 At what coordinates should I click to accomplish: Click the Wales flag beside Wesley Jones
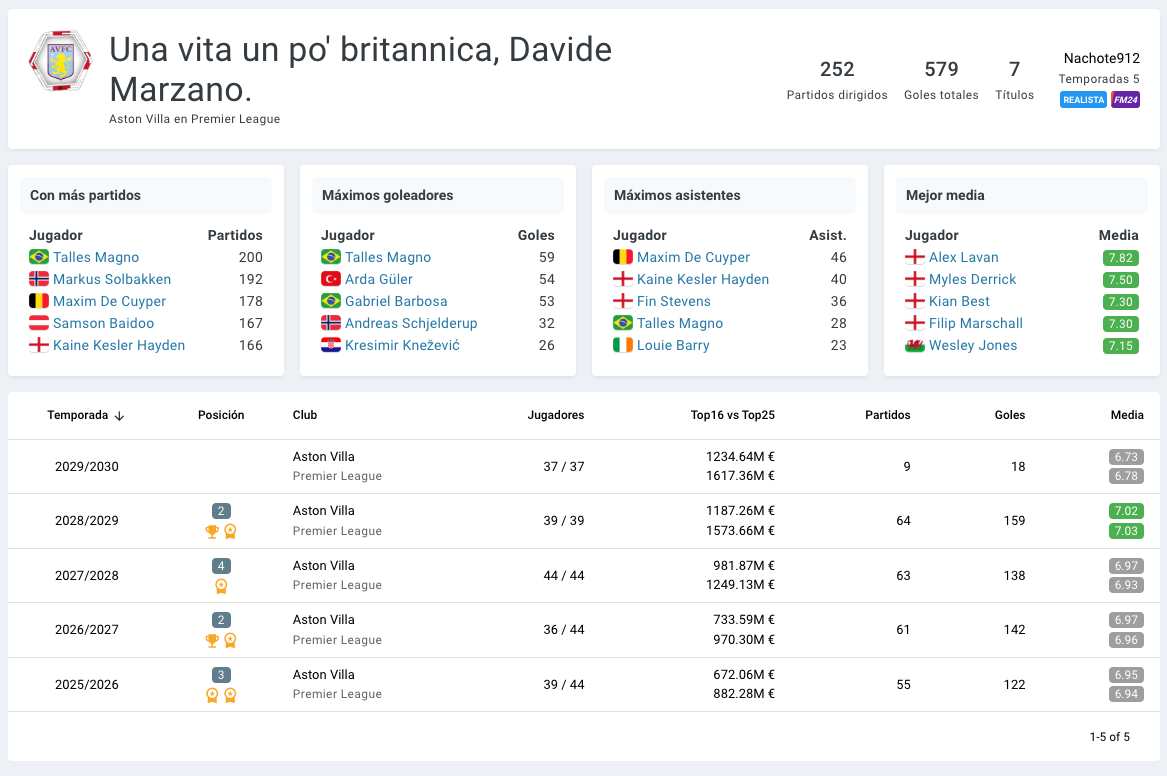pyautogui.click(x=915, y=345)
